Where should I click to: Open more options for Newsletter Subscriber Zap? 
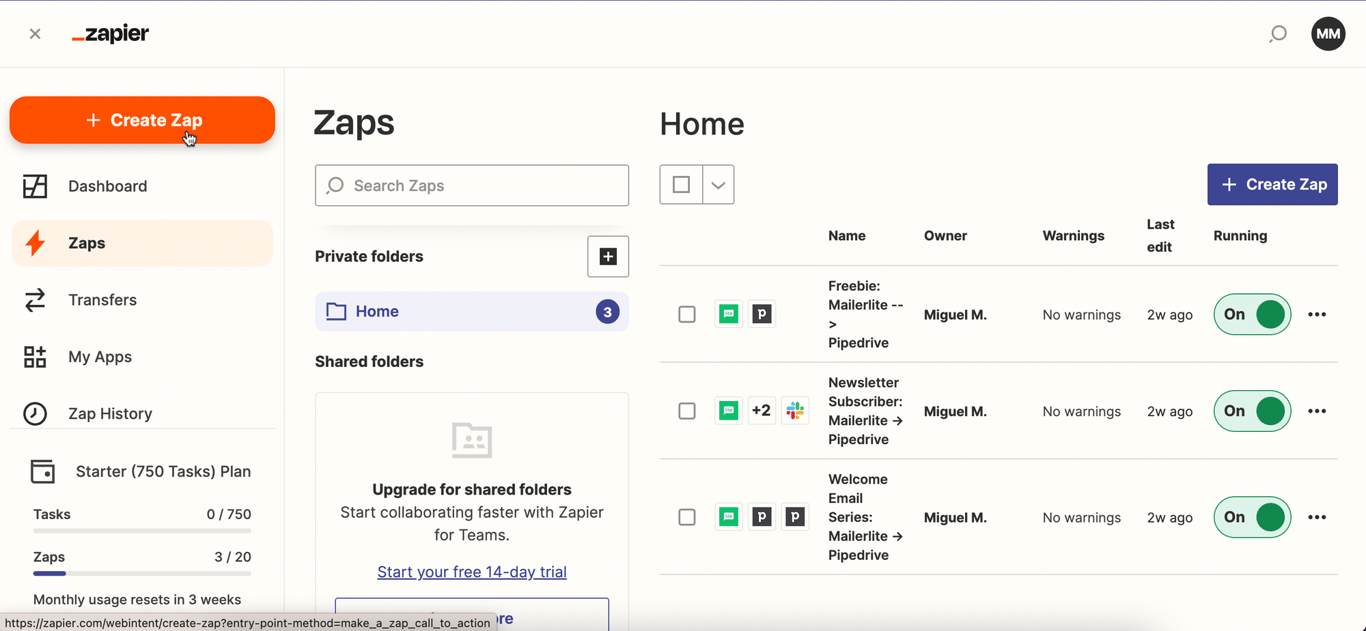coord(1317,411)
